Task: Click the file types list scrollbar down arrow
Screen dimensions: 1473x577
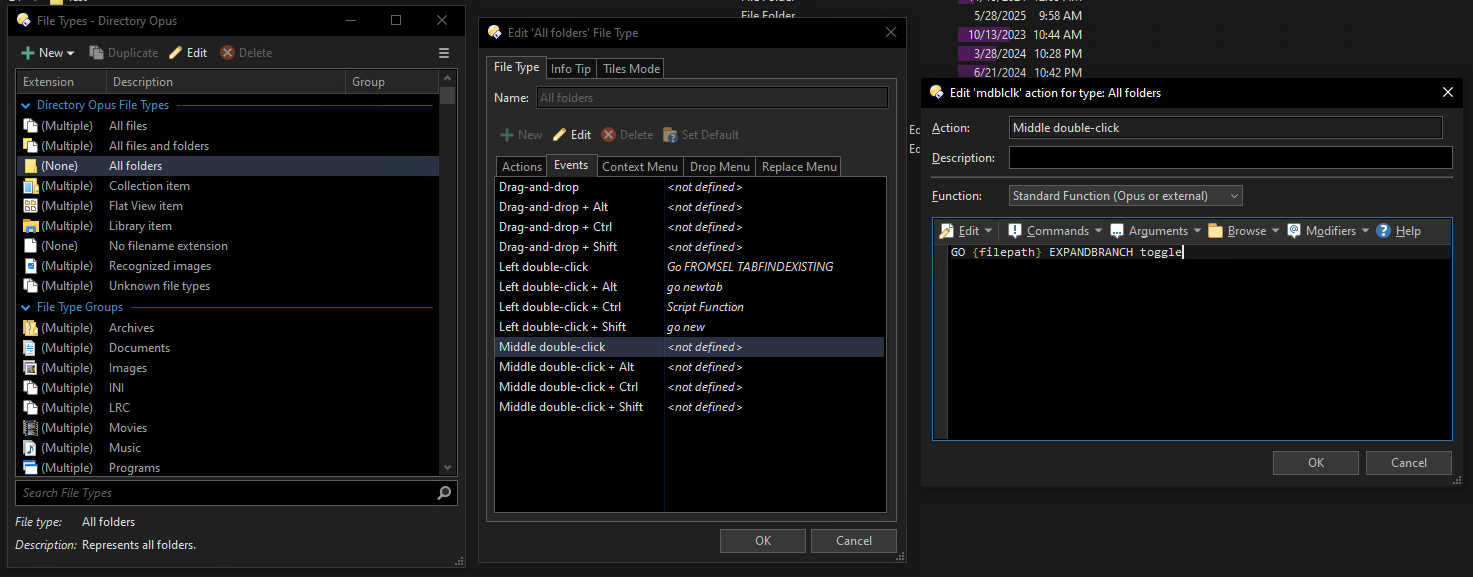Action: pyautogui.click(x=447, y=467)
